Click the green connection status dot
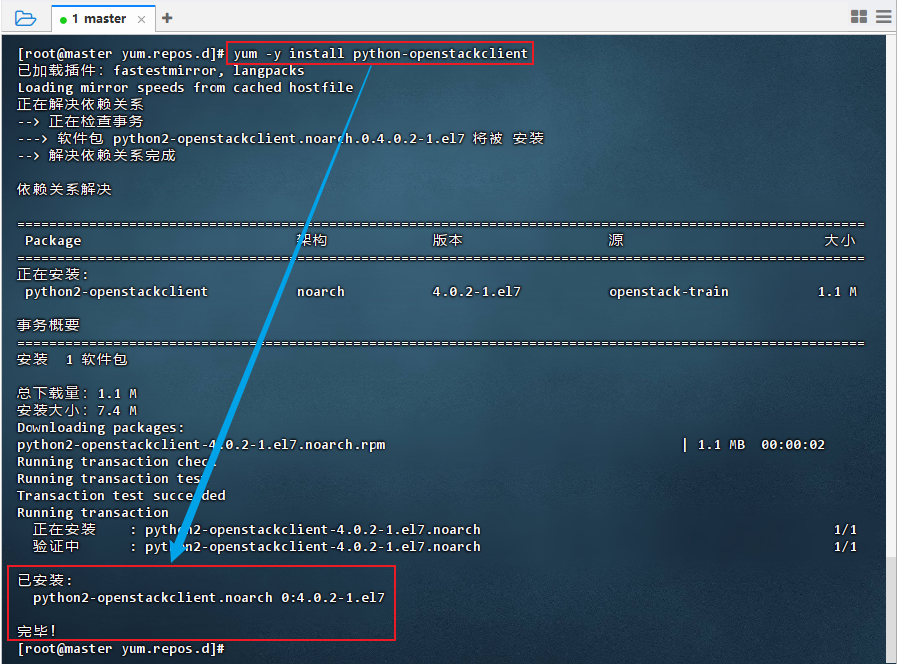This screenshot has width=897, height=664. 63,20
